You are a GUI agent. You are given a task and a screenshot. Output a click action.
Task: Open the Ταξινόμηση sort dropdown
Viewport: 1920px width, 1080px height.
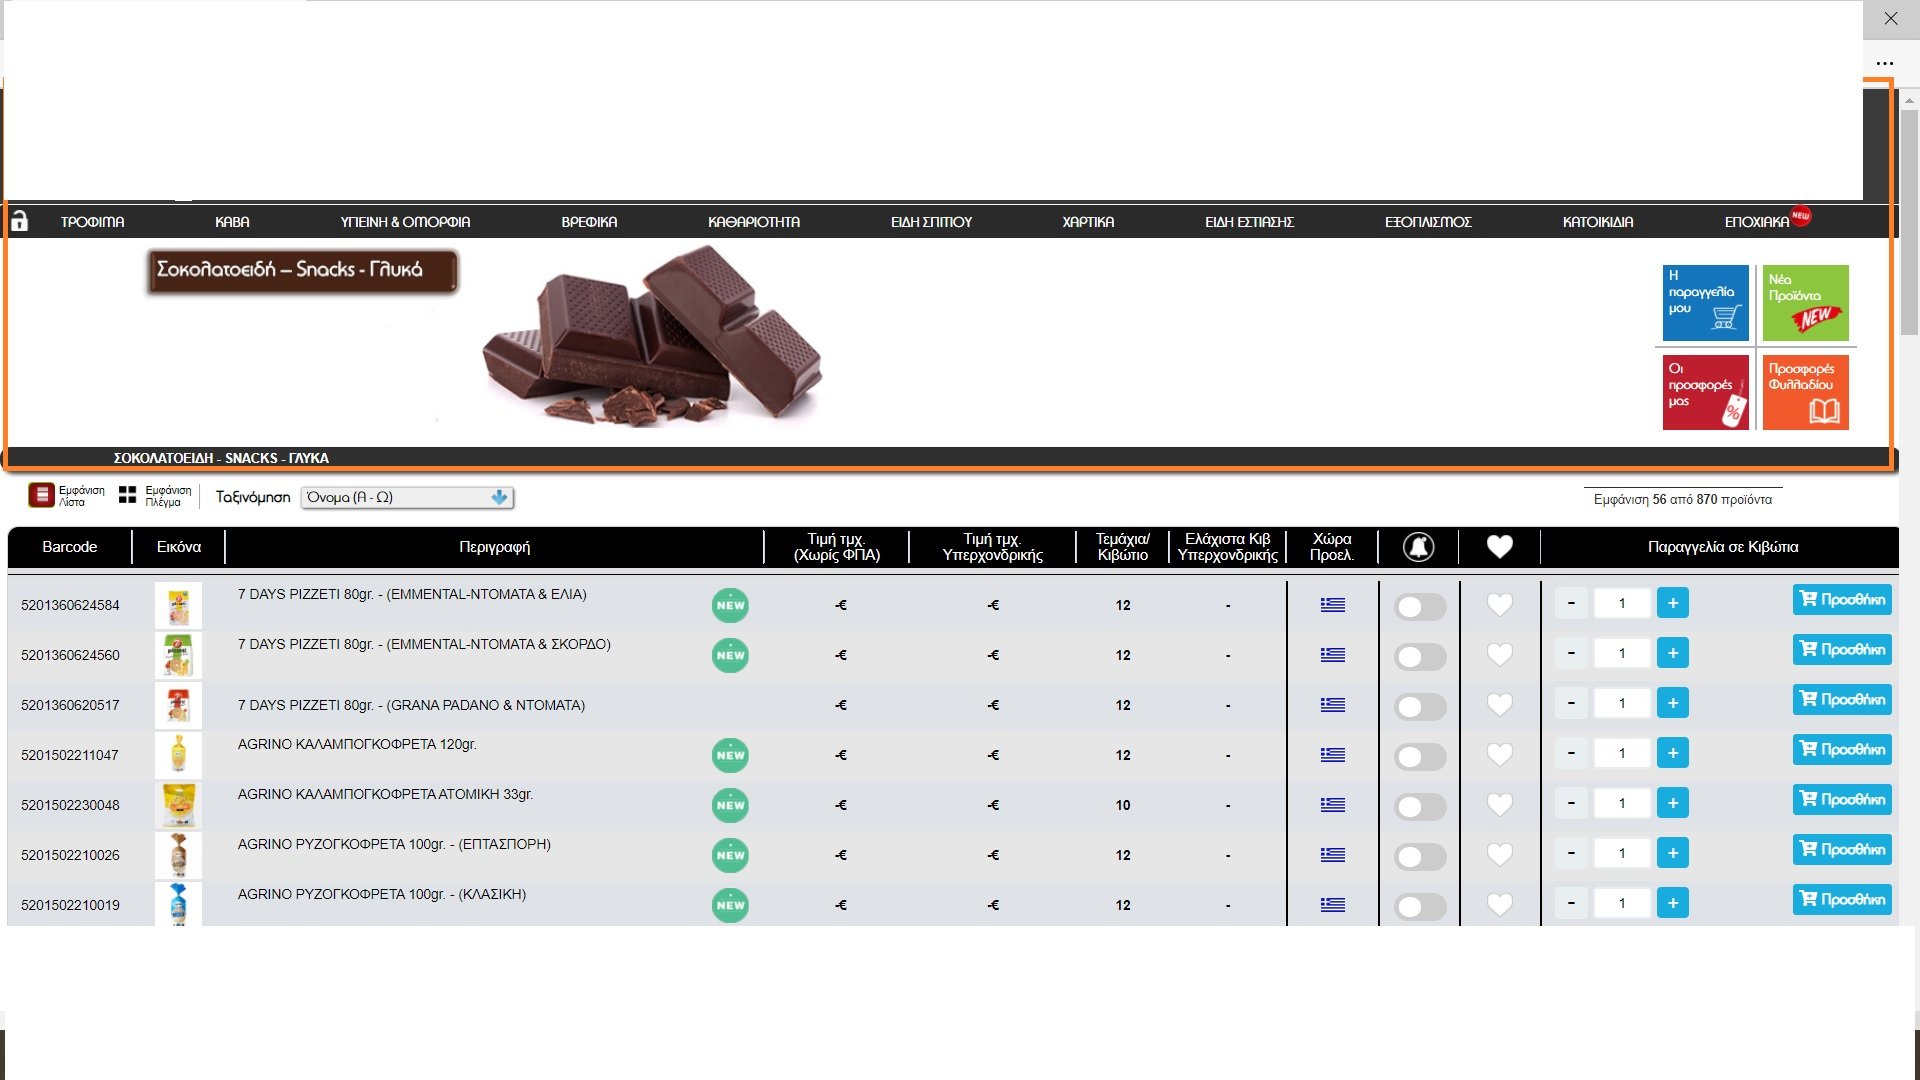coord(407,497)
